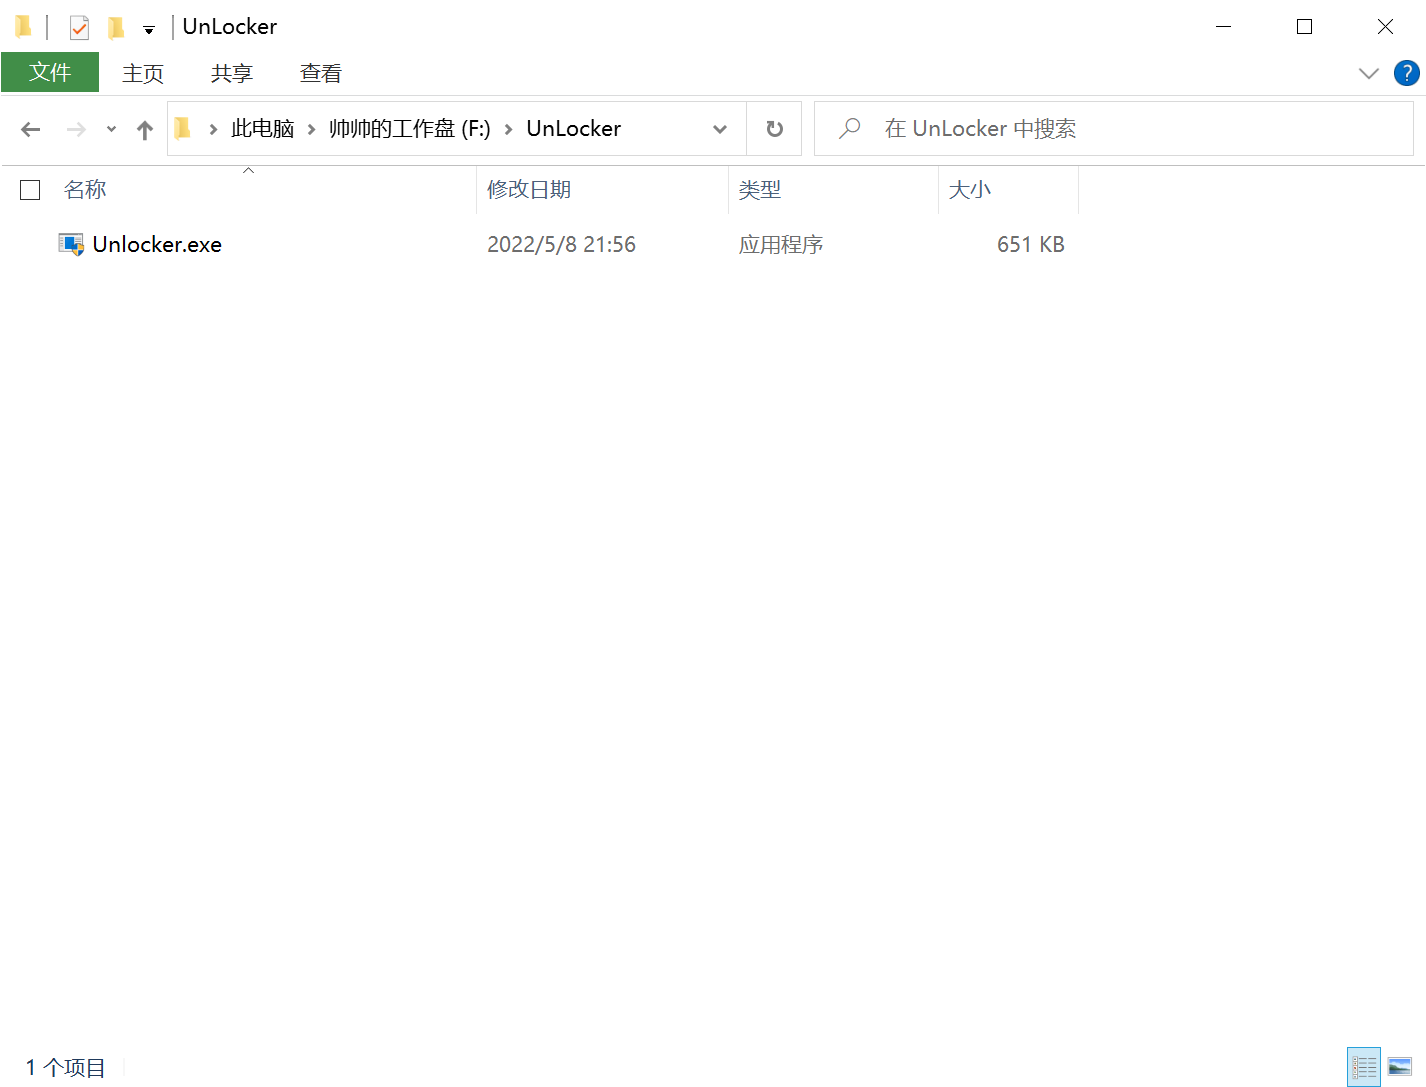Screen dimensions: 1426x1087
Task: Open Help with the blue question icon
Action: coord(1407,73)
